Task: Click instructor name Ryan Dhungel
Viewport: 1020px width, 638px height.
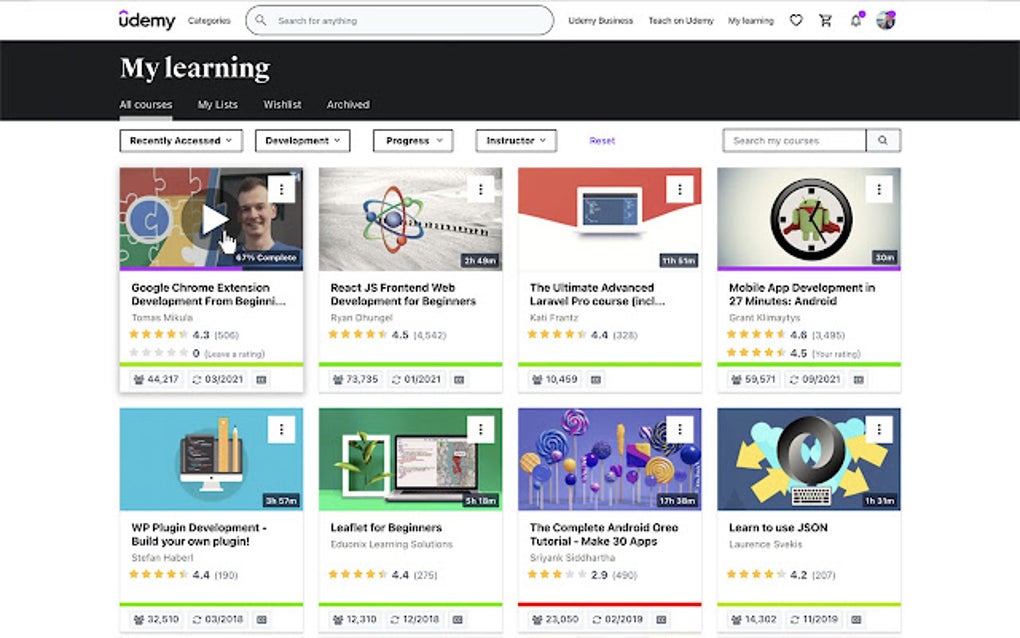Action: point(361,317)
